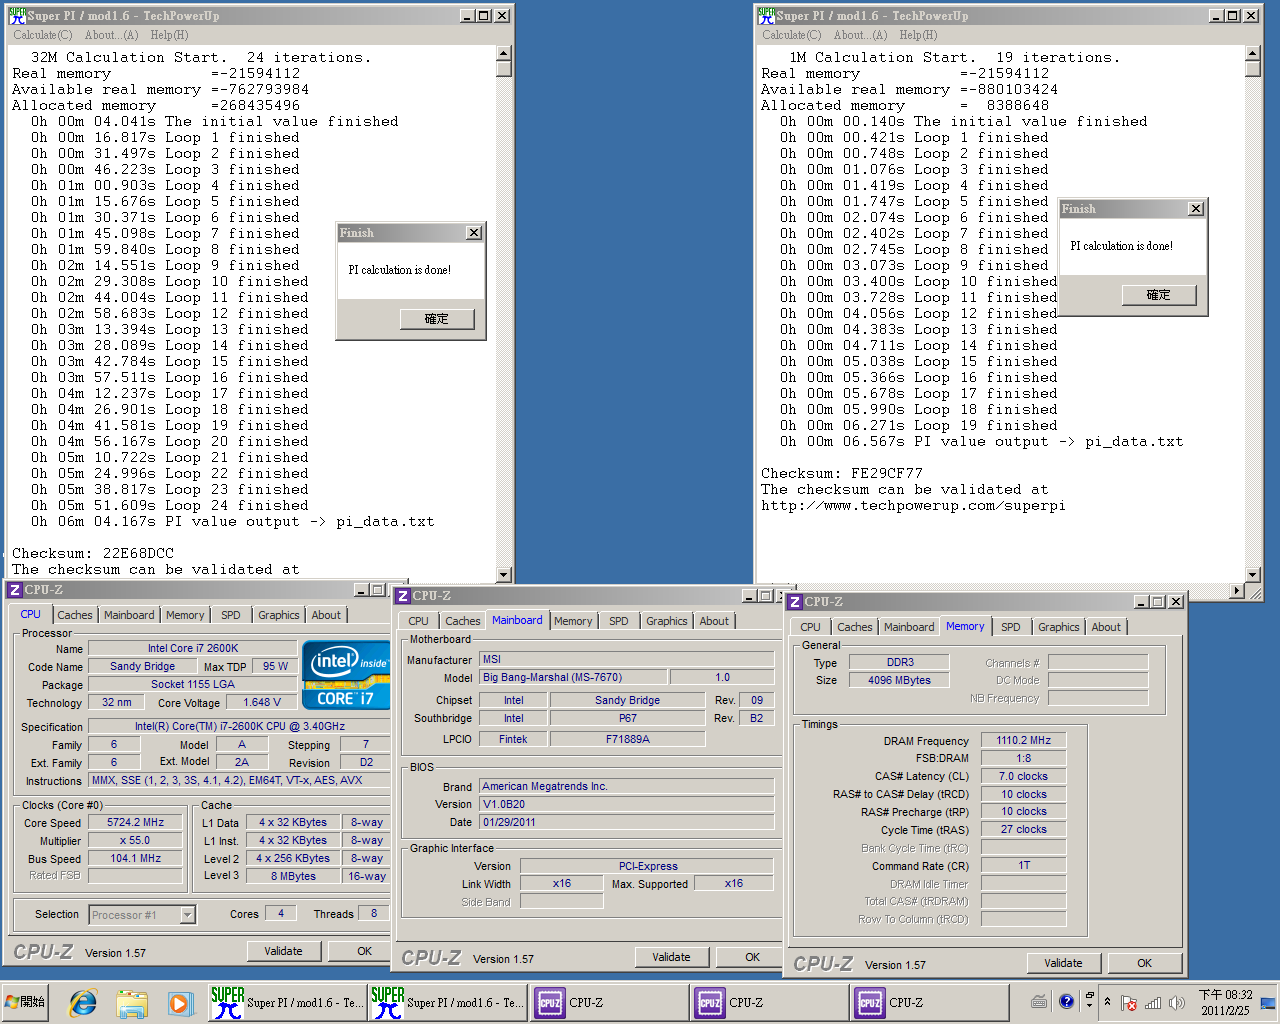Click the scroll-down arrow in the 32M Super PI window

pos(504,575)
